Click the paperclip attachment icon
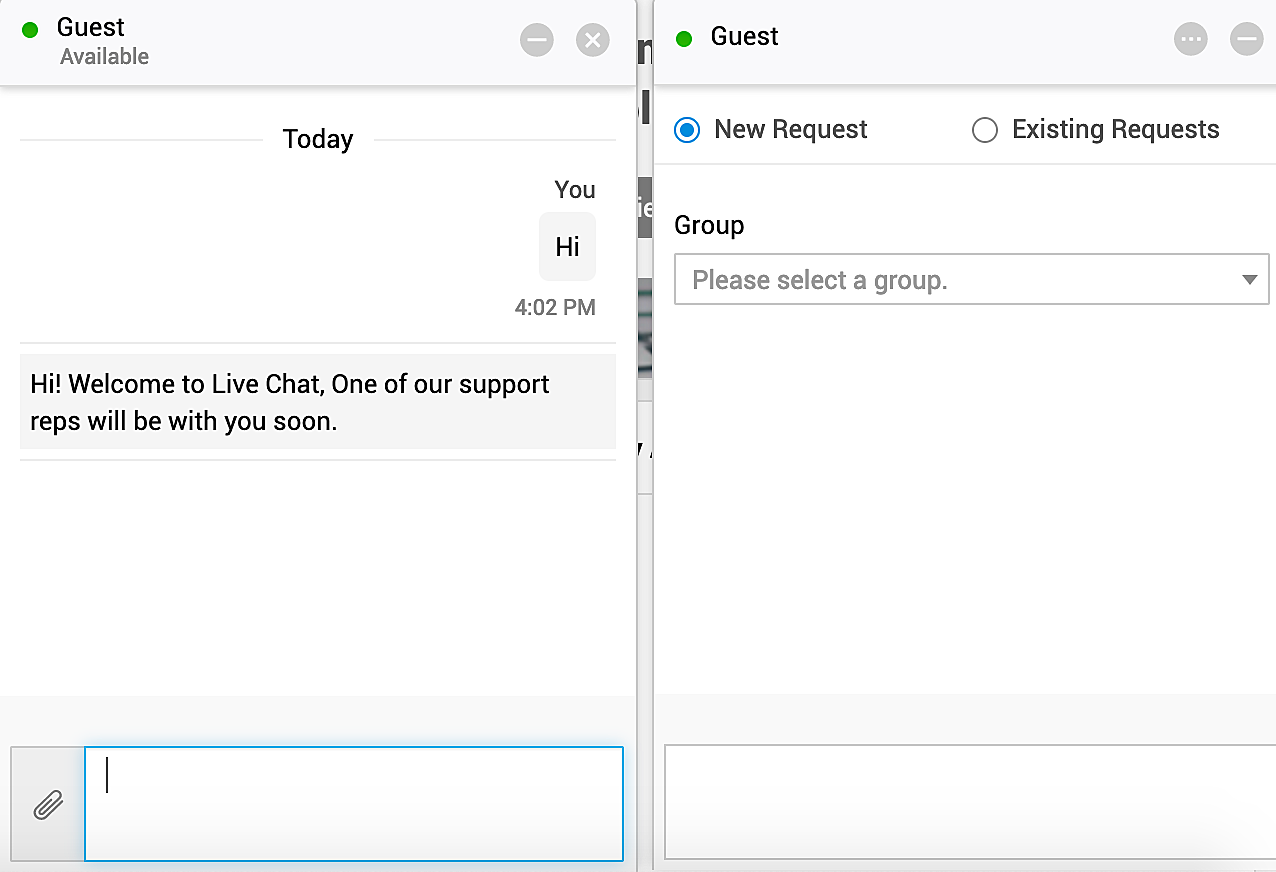 [x=47, y=804]
